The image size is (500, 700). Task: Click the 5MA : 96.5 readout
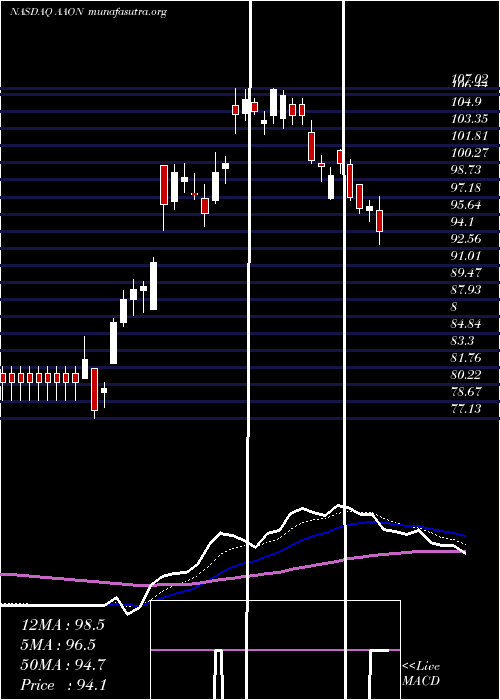click(x=59, y=645)
